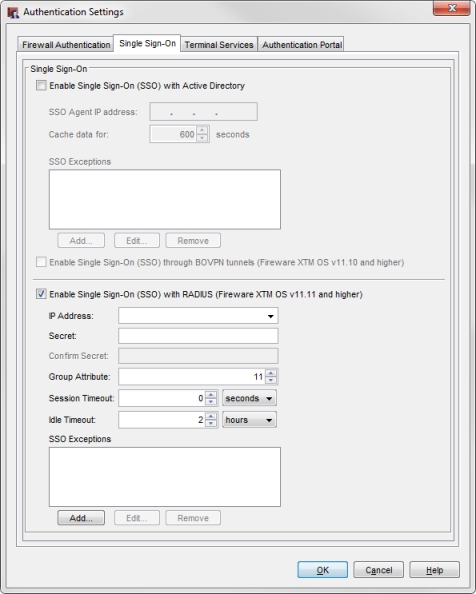
Task: Open the Session Timeout seconds unit dropdown
Action: pyautogui.click(x=249, y=398)
